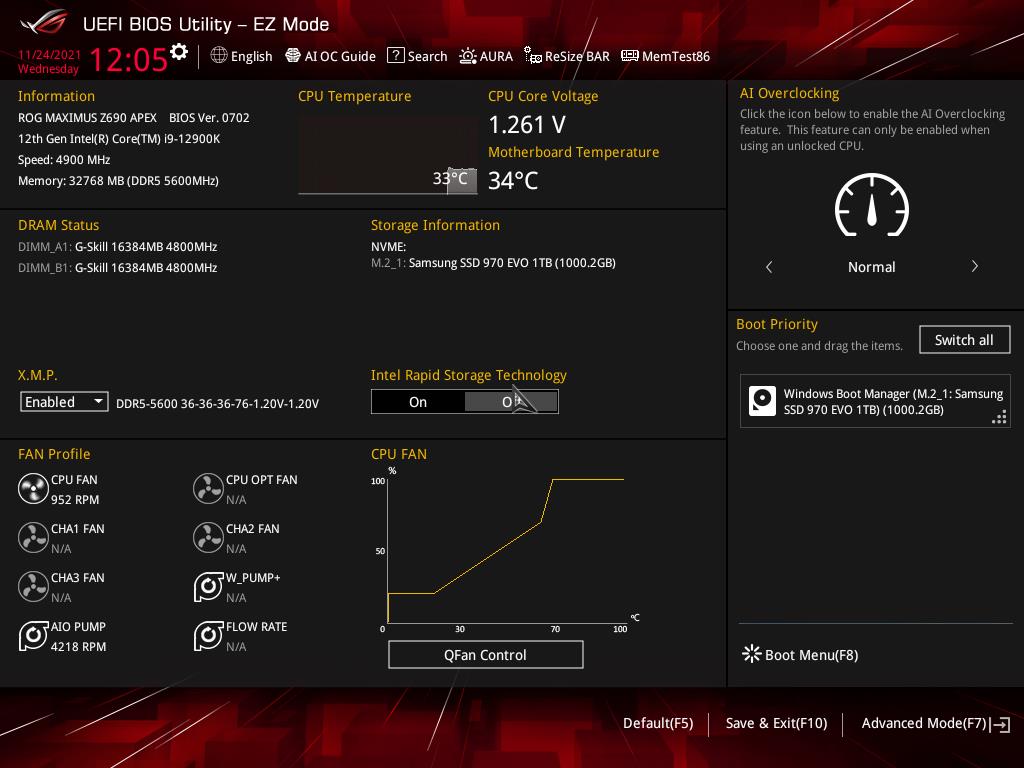Viewport: 1024px width, 768px height.
Task: Click the AIO PUMP icon
Action: (33, 636)
